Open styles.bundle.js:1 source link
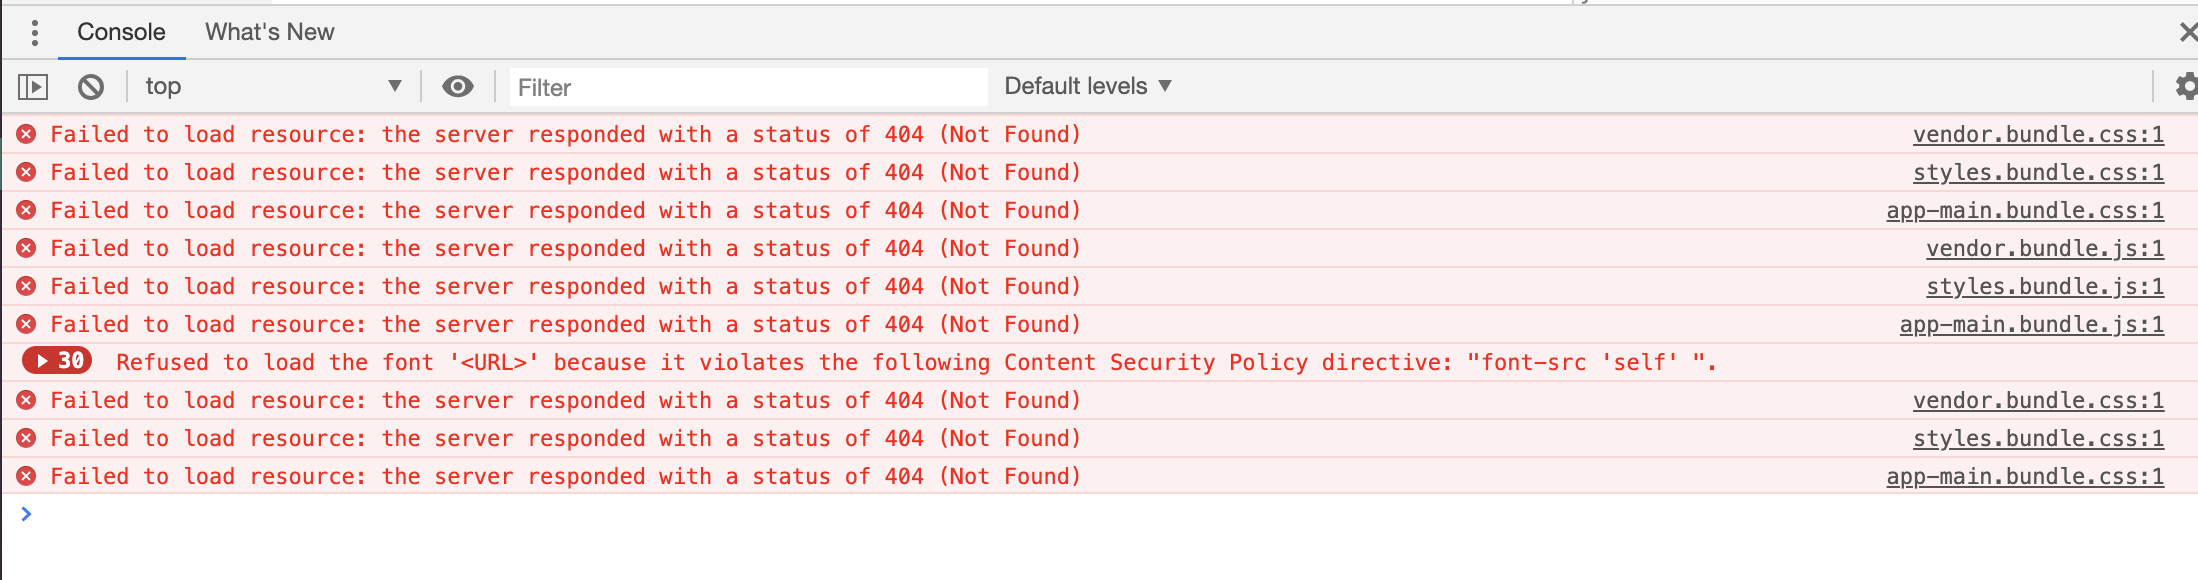 (2044, 286)
